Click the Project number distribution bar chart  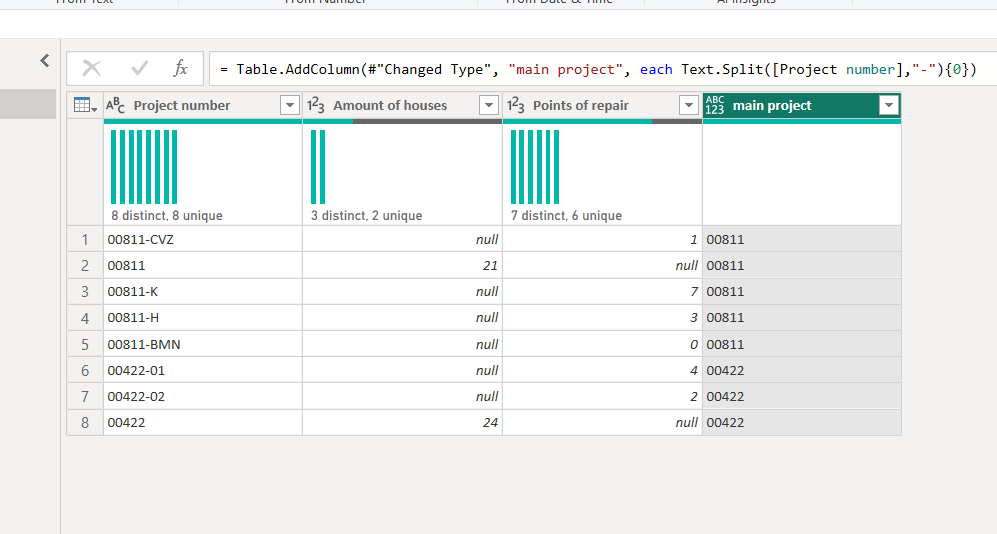(144, 167)
